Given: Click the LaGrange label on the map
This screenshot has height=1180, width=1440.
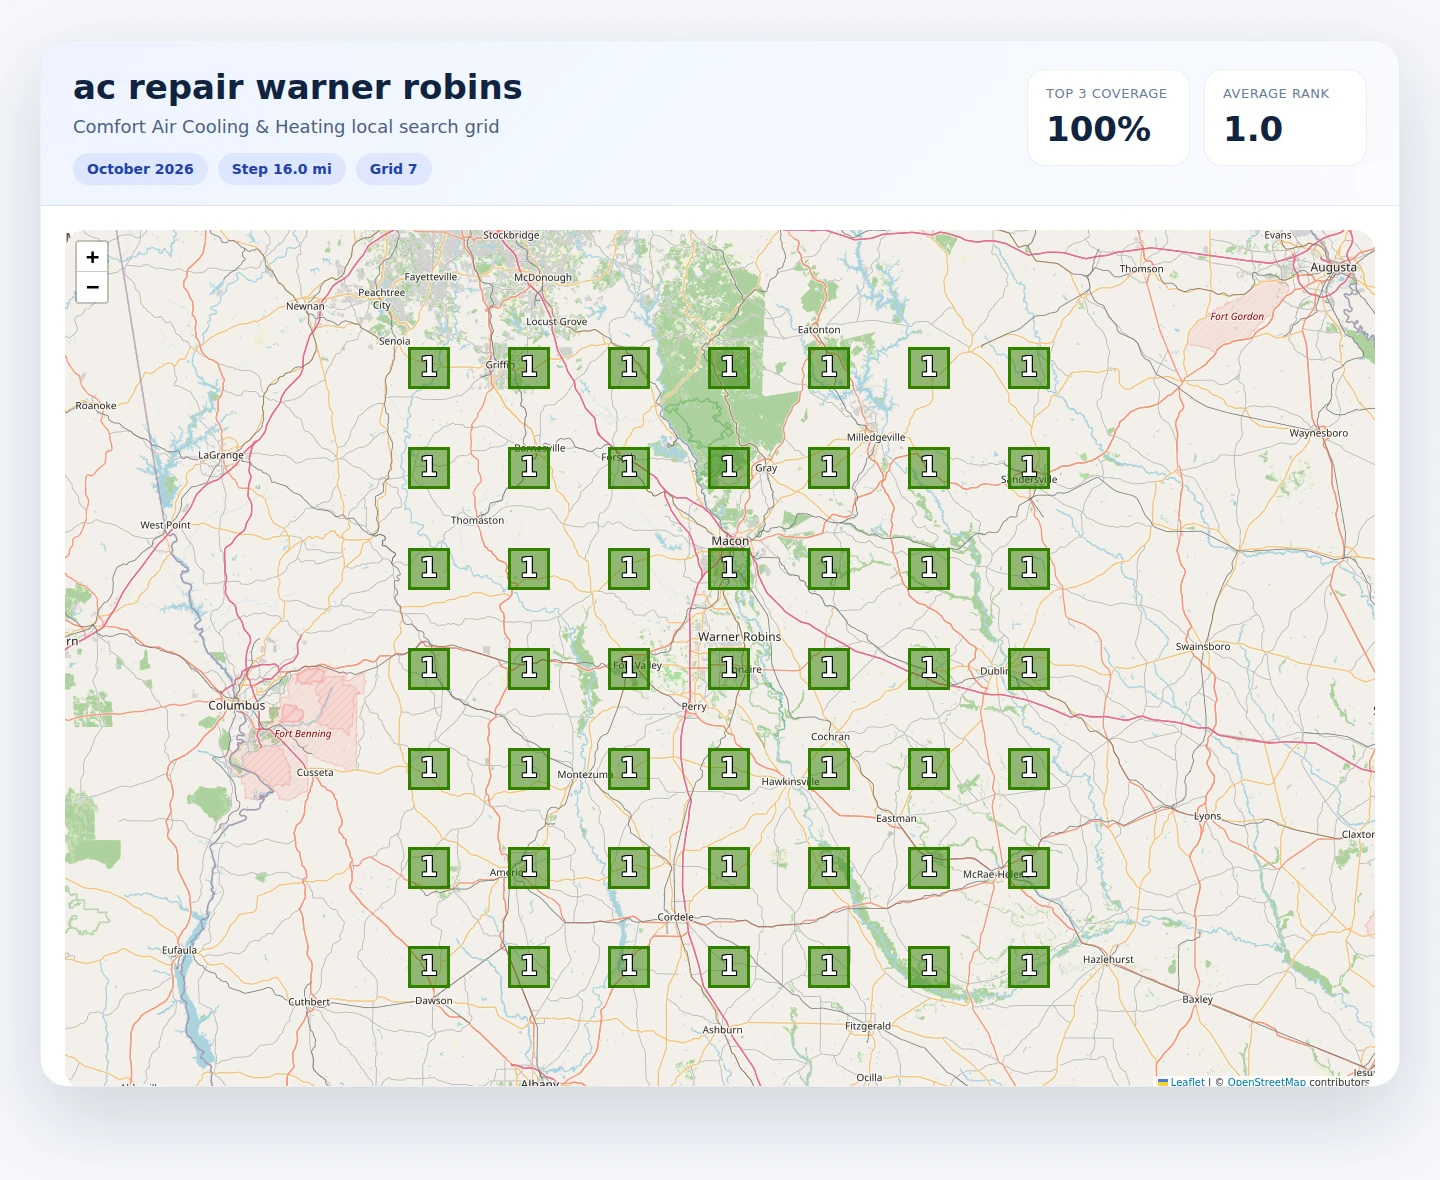Looking at the screenshot, I should (x=221, y=455).
